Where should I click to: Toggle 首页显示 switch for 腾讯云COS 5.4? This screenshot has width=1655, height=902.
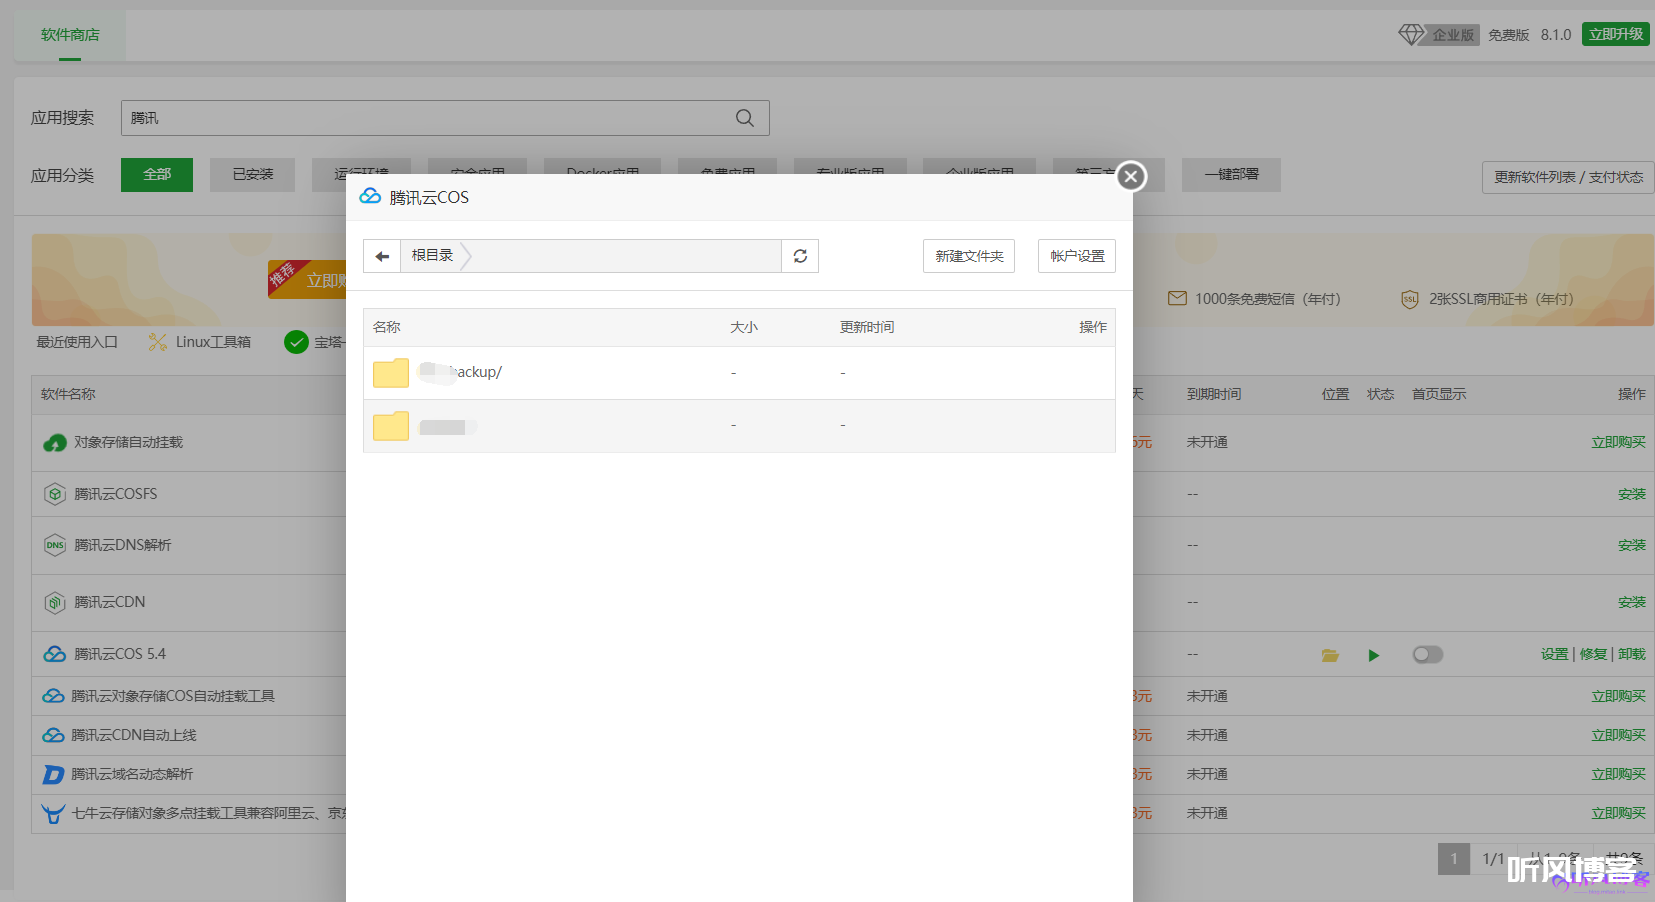click(x=1427, y=654)
